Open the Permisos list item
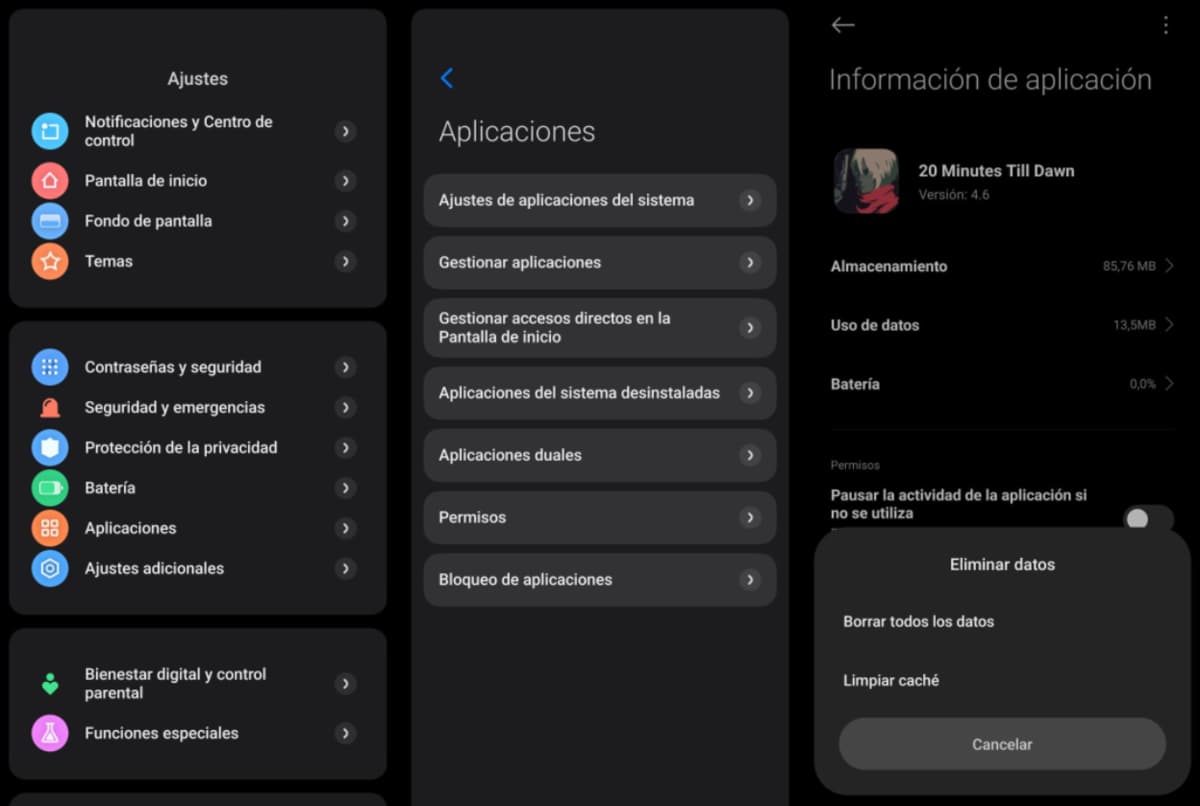Viewport: 1200px width, 806px height. pyautogui.click(x=599, y=518)
